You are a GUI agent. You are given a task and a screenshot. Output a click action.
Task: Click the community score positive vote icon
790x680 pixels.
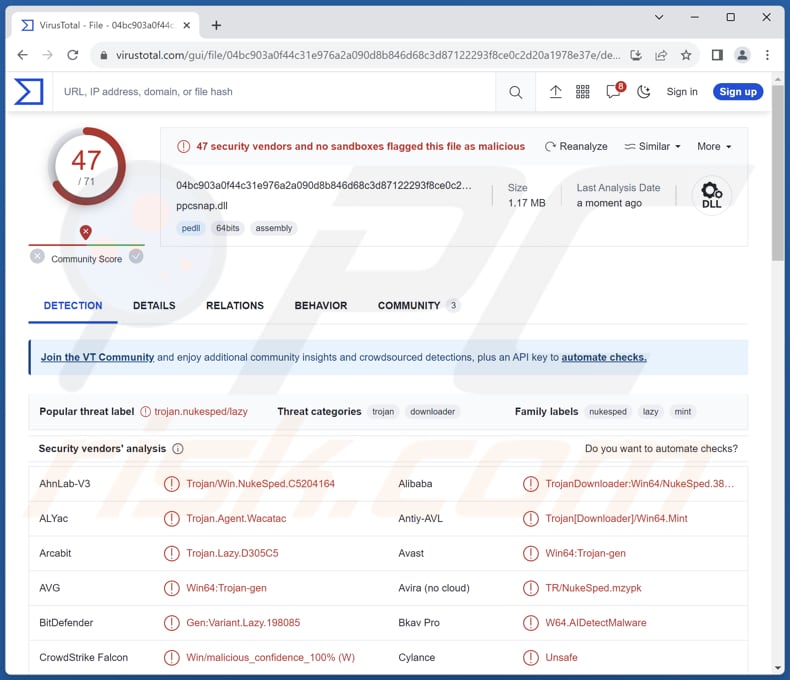click(x=136, y=256)
